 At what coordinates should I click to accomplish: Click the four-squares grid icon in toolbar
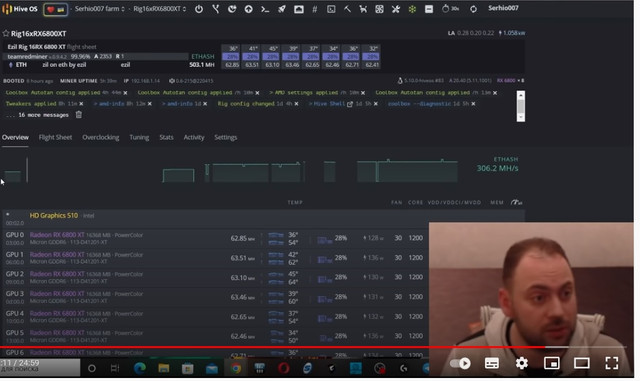pos(379,9)
